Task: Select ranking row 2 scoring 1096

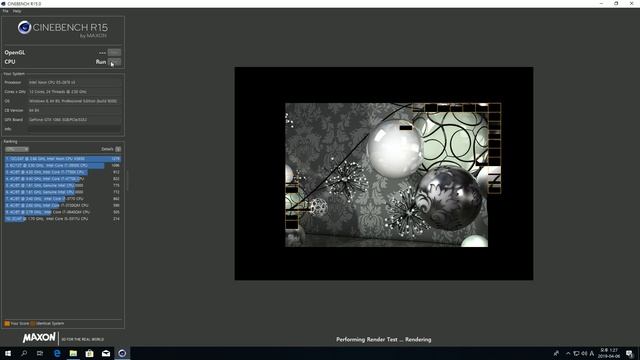Action: pyautogui.click(x=63, y=165)
